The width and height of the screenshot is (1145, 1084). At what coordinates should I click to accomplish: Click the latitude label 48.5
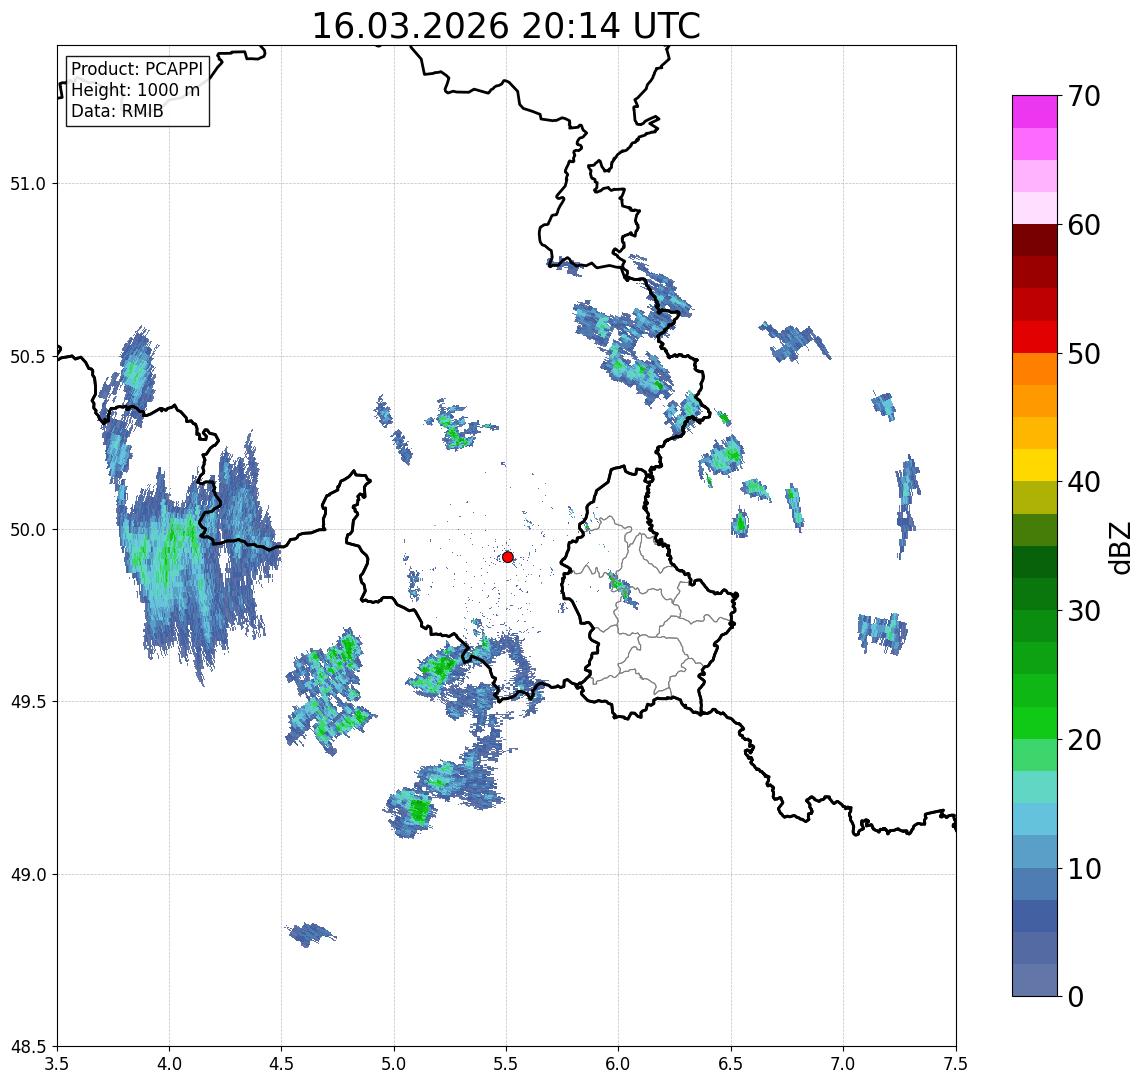28,1047
